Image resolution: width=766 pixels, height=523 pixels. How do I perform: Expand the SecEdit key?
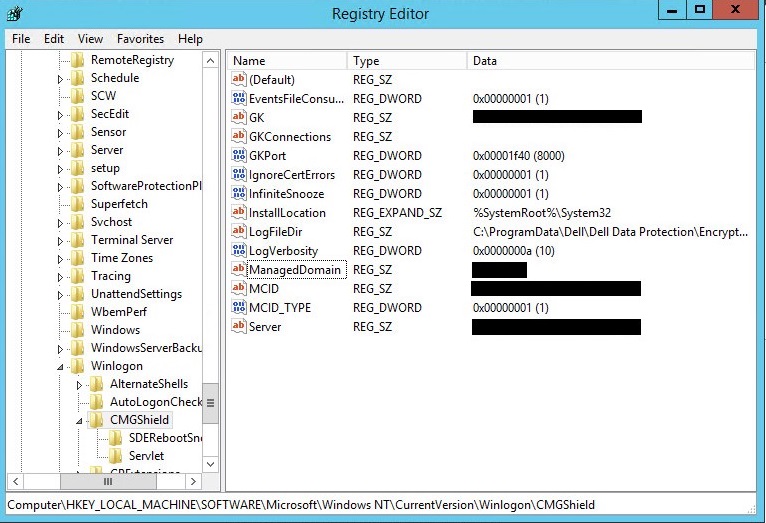pyautogui.click(x=60, y=115)
